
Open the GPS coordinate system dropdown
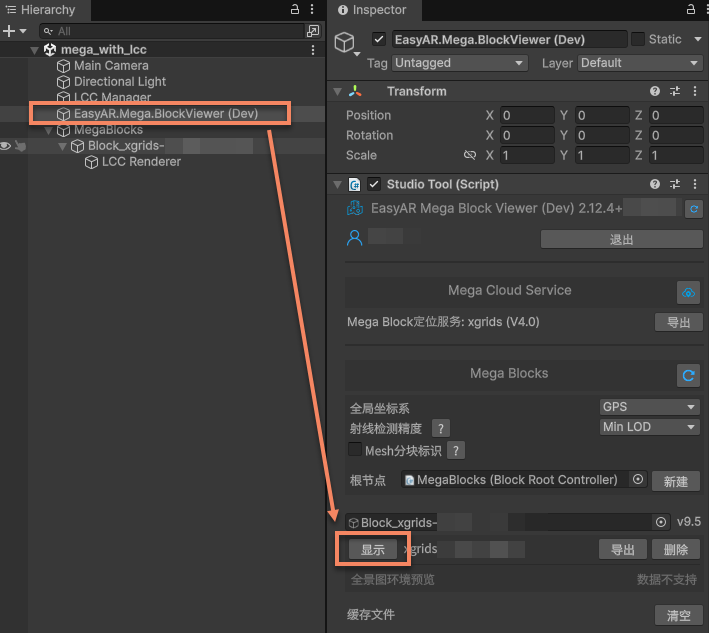click(x=650, y=407)
